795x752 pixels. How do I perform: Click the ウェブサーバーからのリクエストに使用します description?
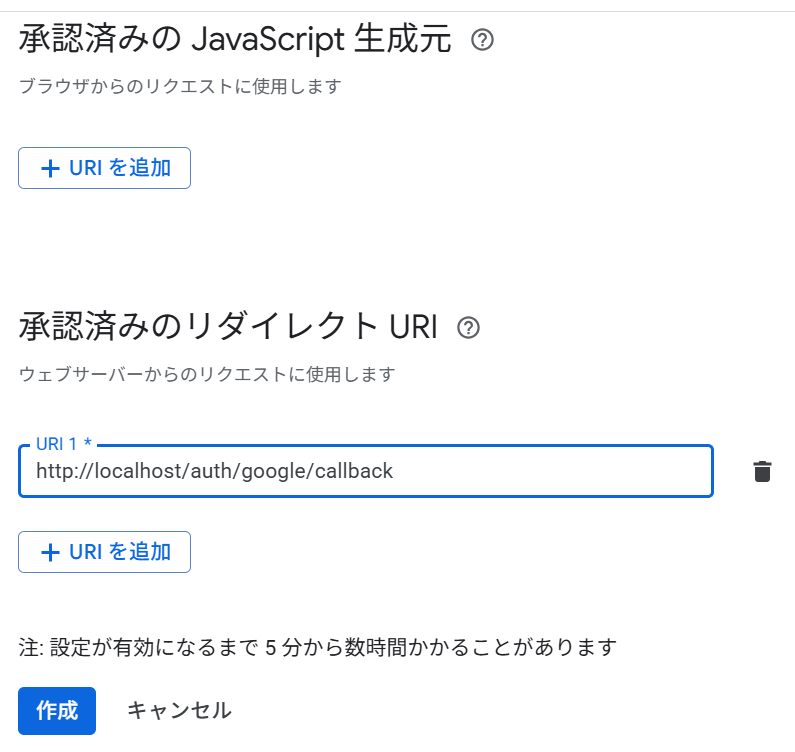(x=207, y=374)
